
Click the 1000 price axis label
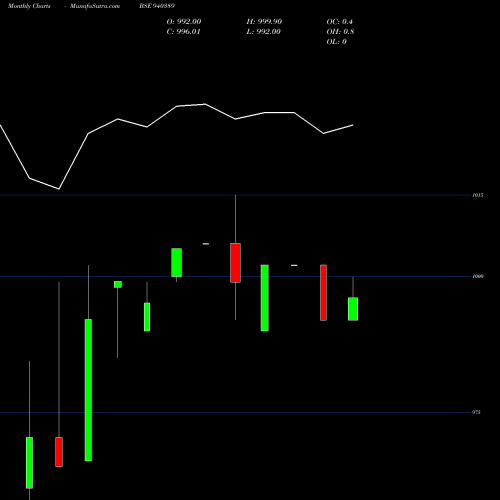pos(478,276)
